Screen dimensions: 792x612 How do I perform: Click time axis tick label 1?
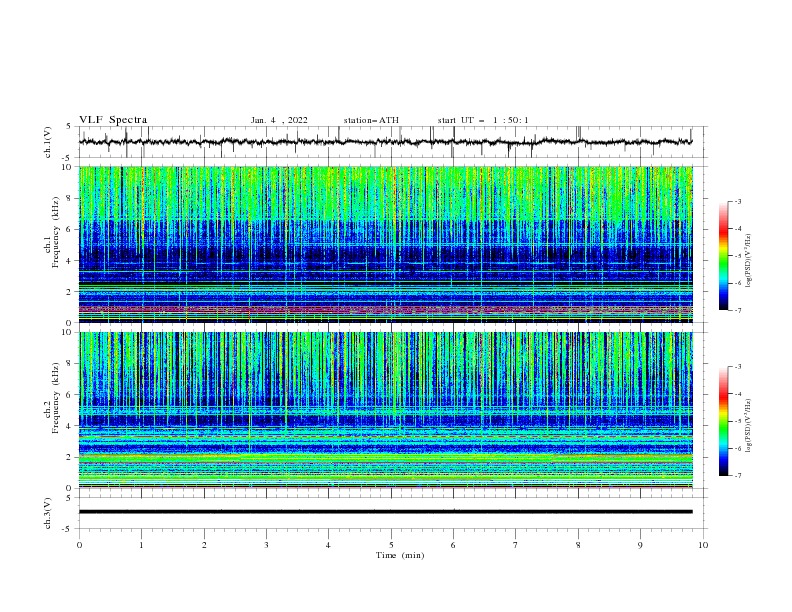(x=141, y=545)
